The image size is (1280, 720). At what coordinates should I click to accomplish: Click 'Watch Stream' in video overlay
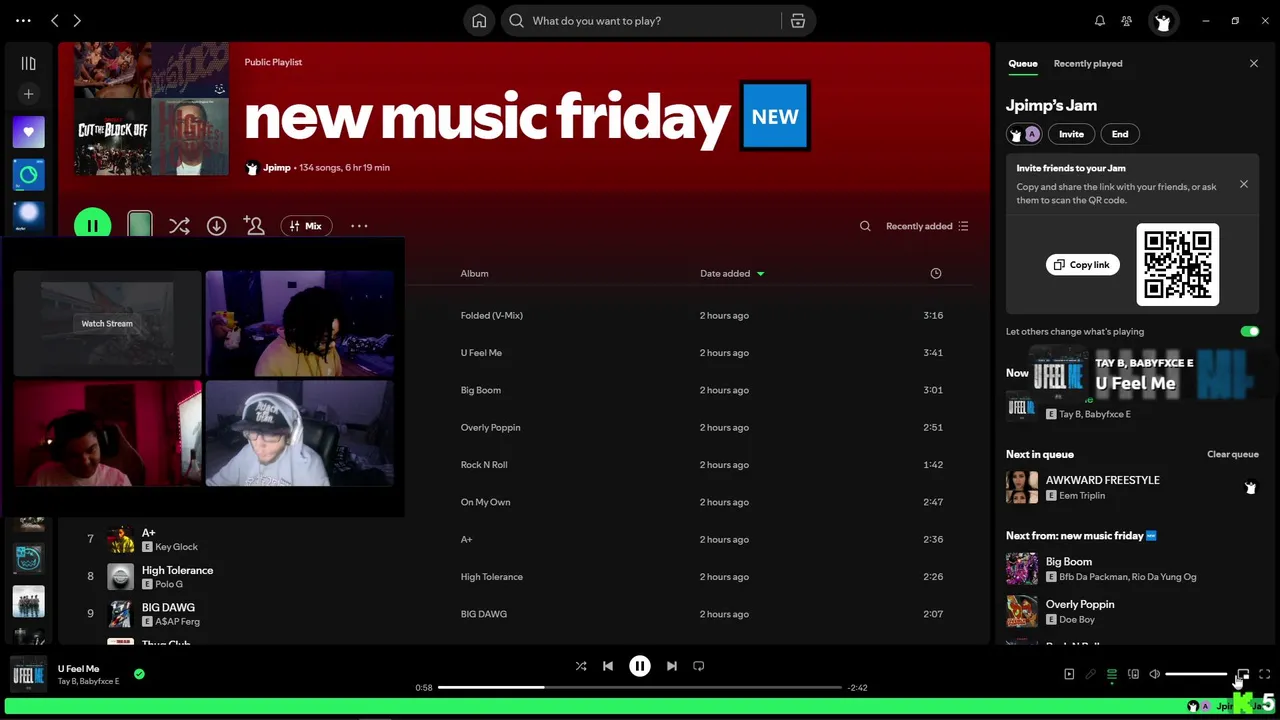point(107,324)
